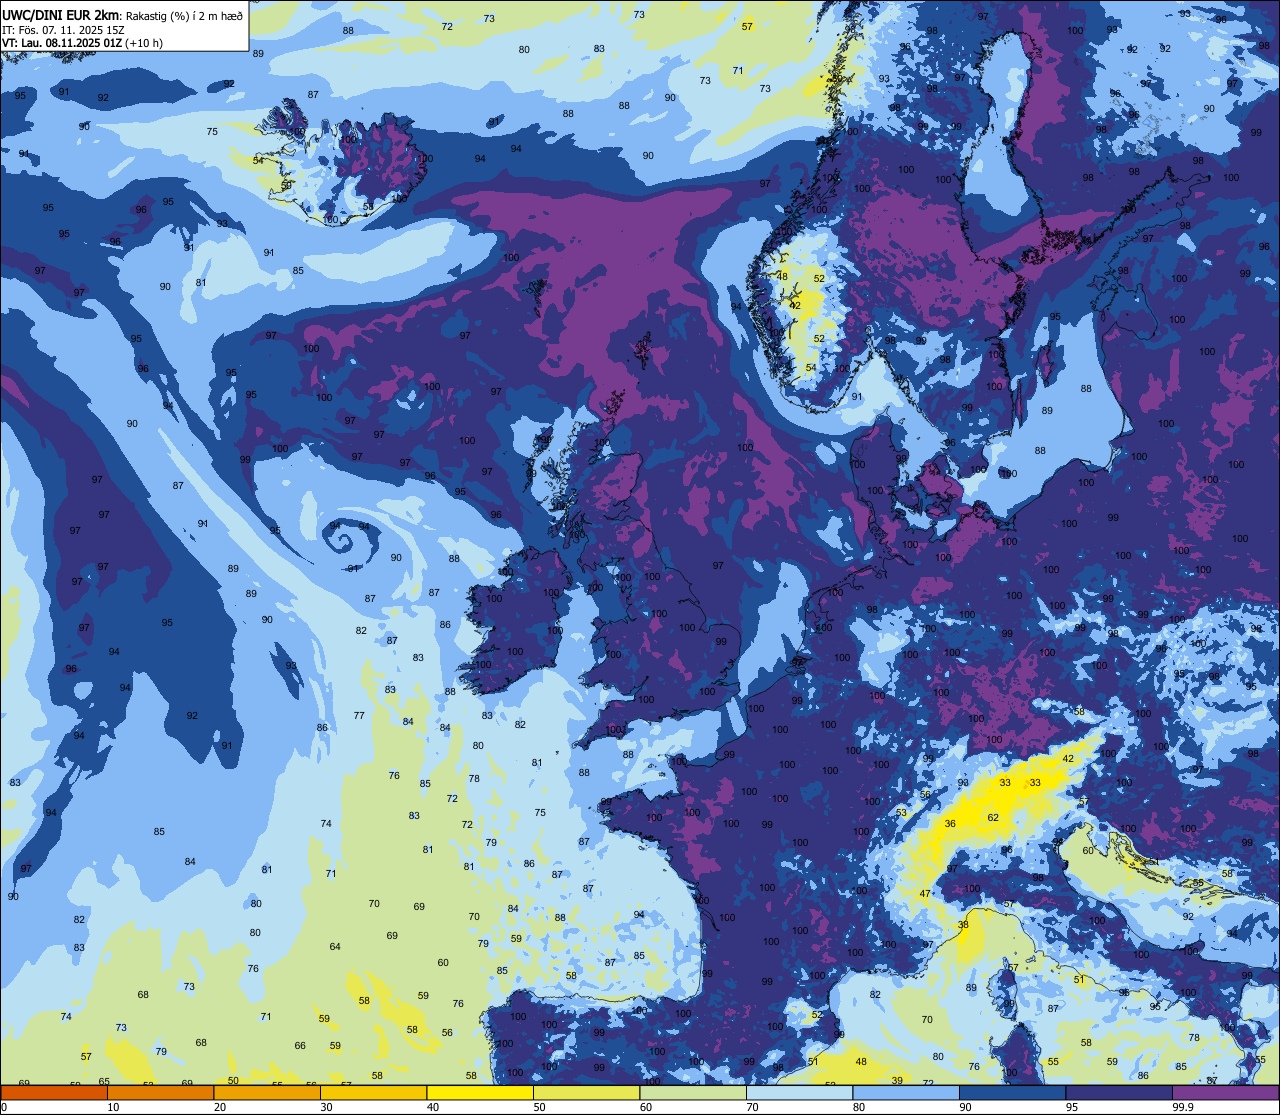The height and width of the screenshot is (1115, 1280).
Task: Click the '64' value over the Atlantic
Action: [x=335, y=947]
